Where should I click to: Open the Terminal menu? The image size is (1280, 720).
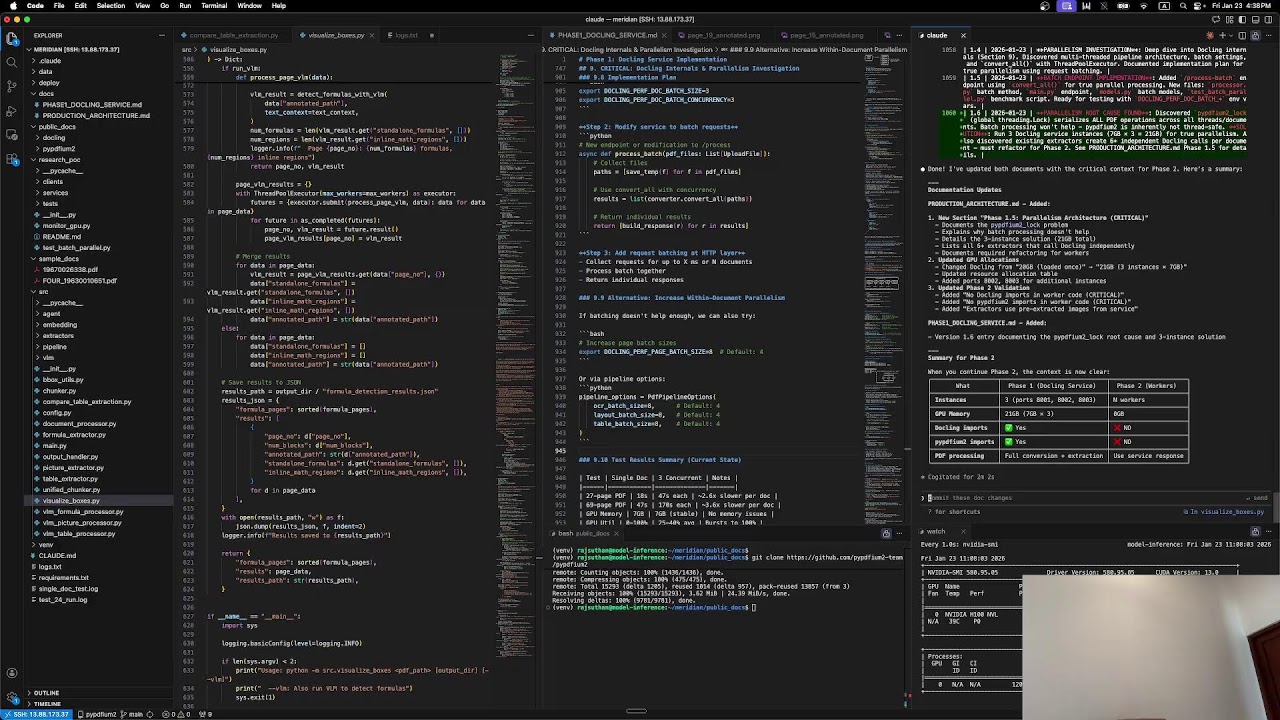point(214,6)
